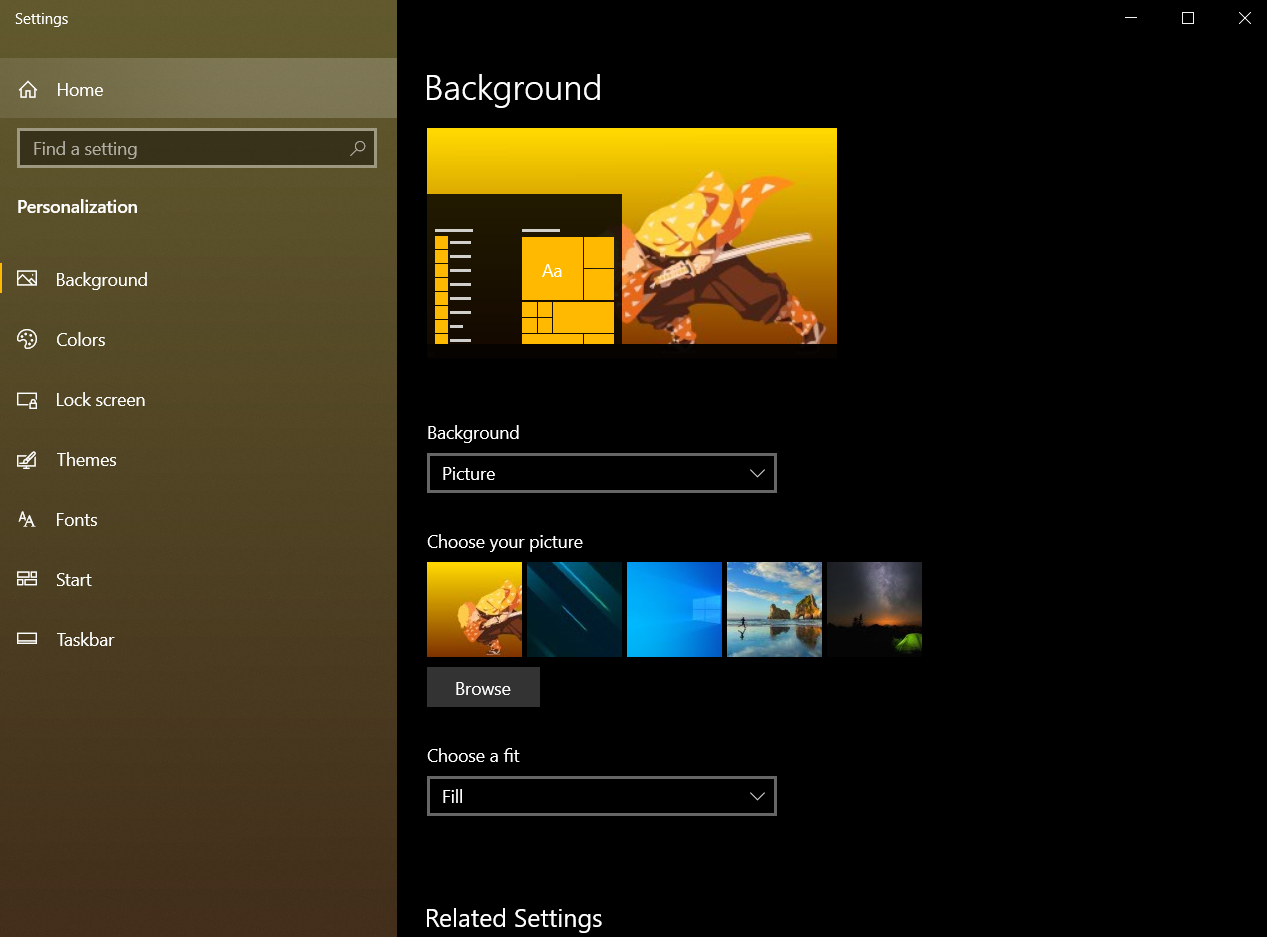Image resolution: width=1267 pixels, height=937 pixels.
Task: Click the Related Settings heading
Action: (514, 918)
